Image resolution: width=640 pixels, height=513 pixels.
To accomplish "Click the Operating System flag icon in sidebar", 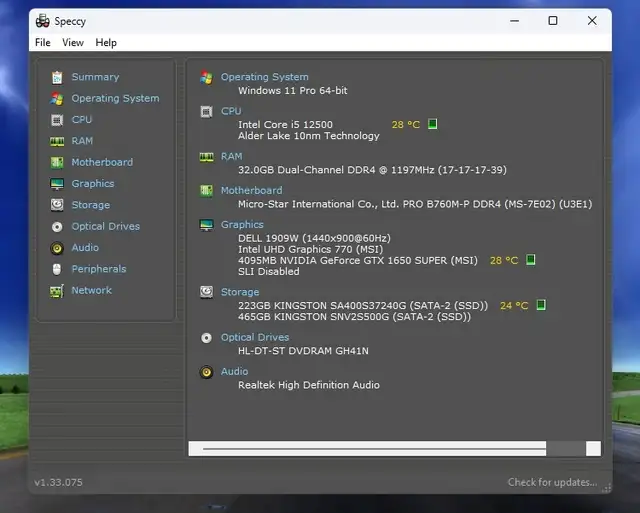I will (57, 98).
